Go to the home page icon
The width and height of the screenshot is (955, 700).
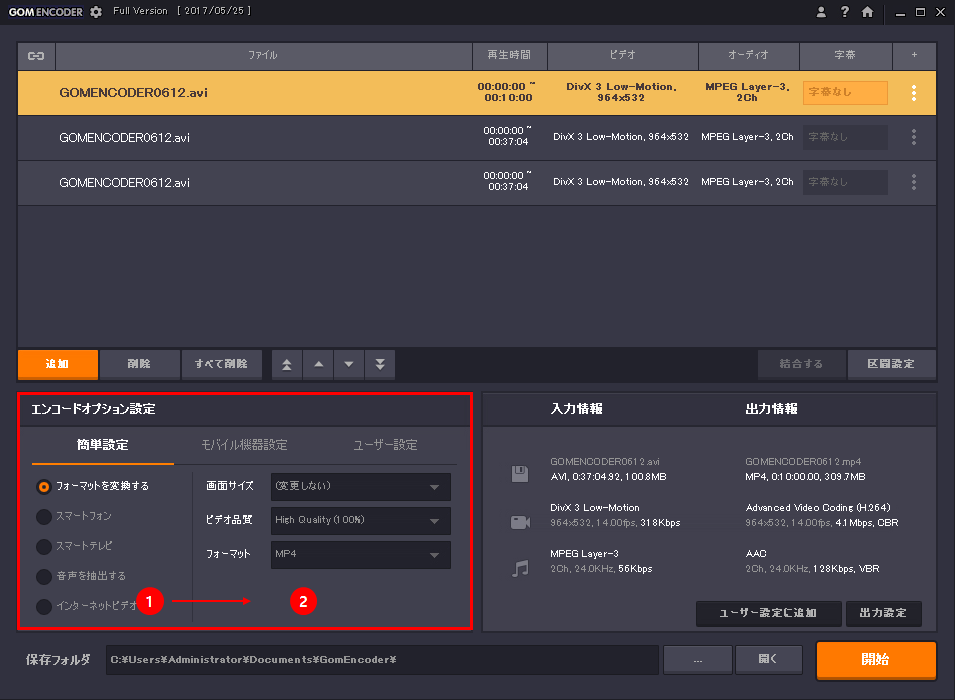coord(867,12)
